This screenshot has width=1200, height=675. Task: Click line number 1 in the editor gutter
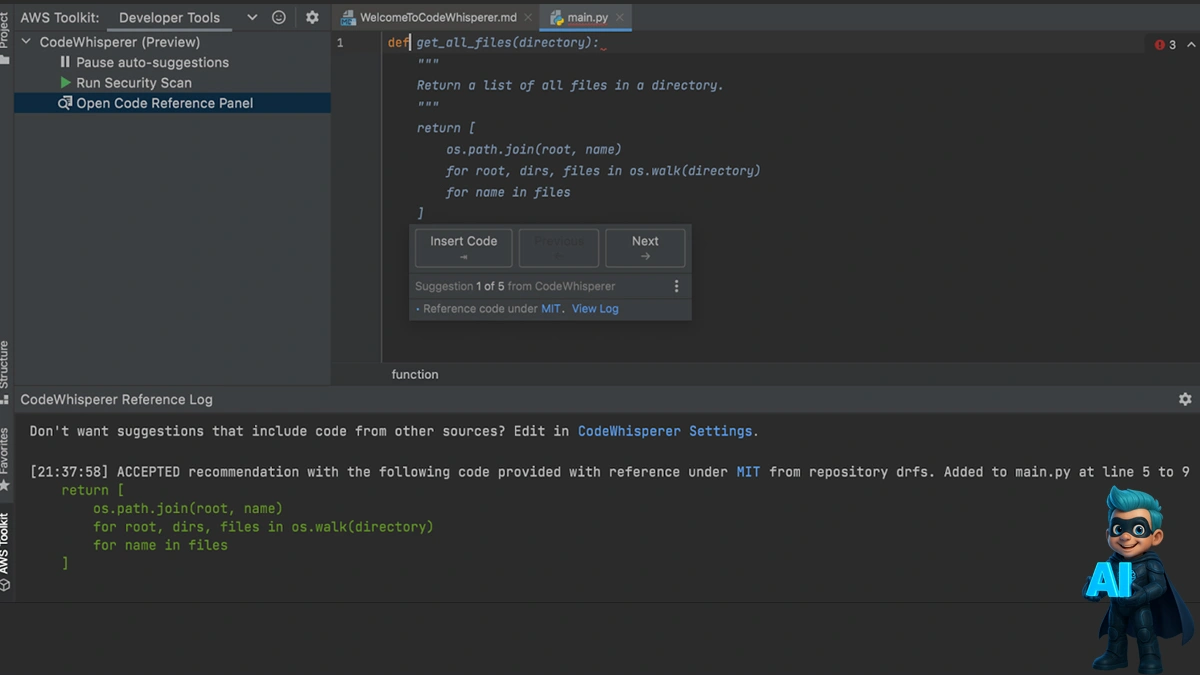tap(340, 43)
